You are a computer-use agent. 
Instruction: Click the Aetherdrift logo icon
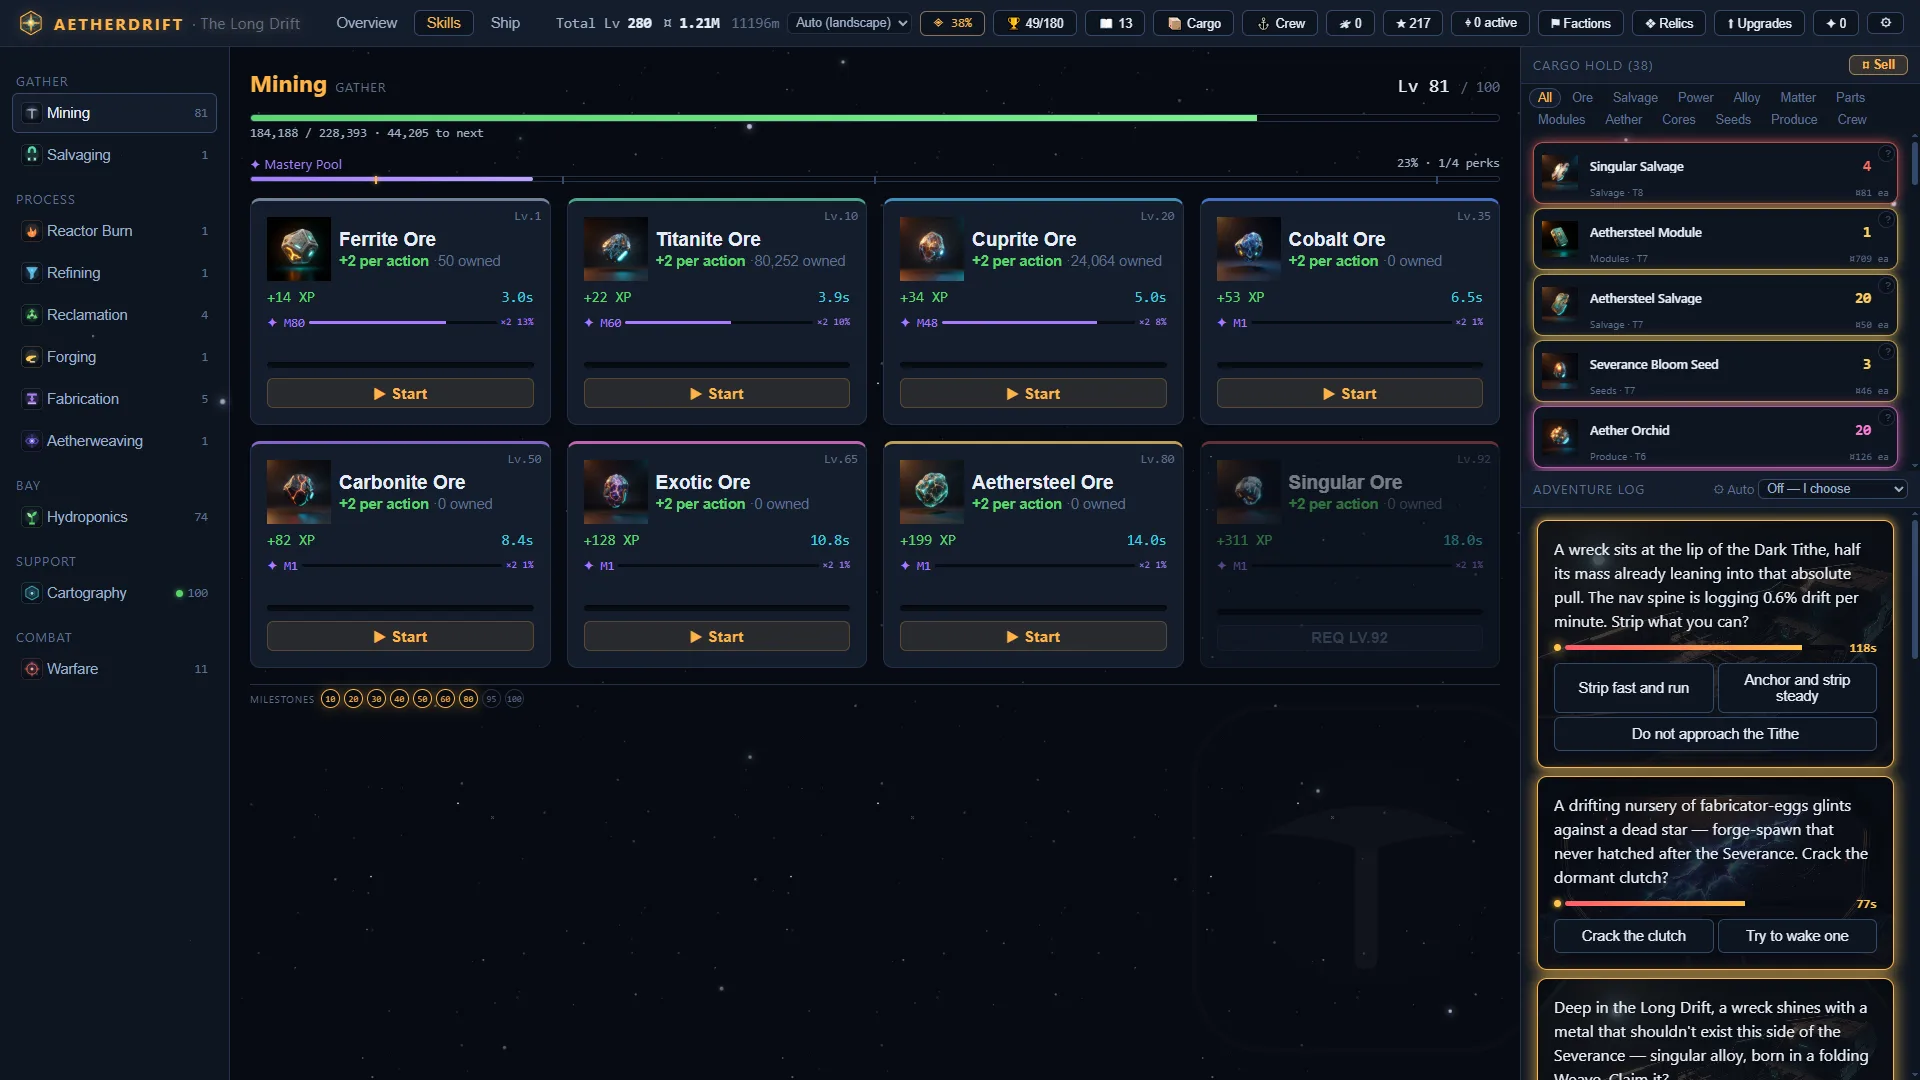(31, 23)
